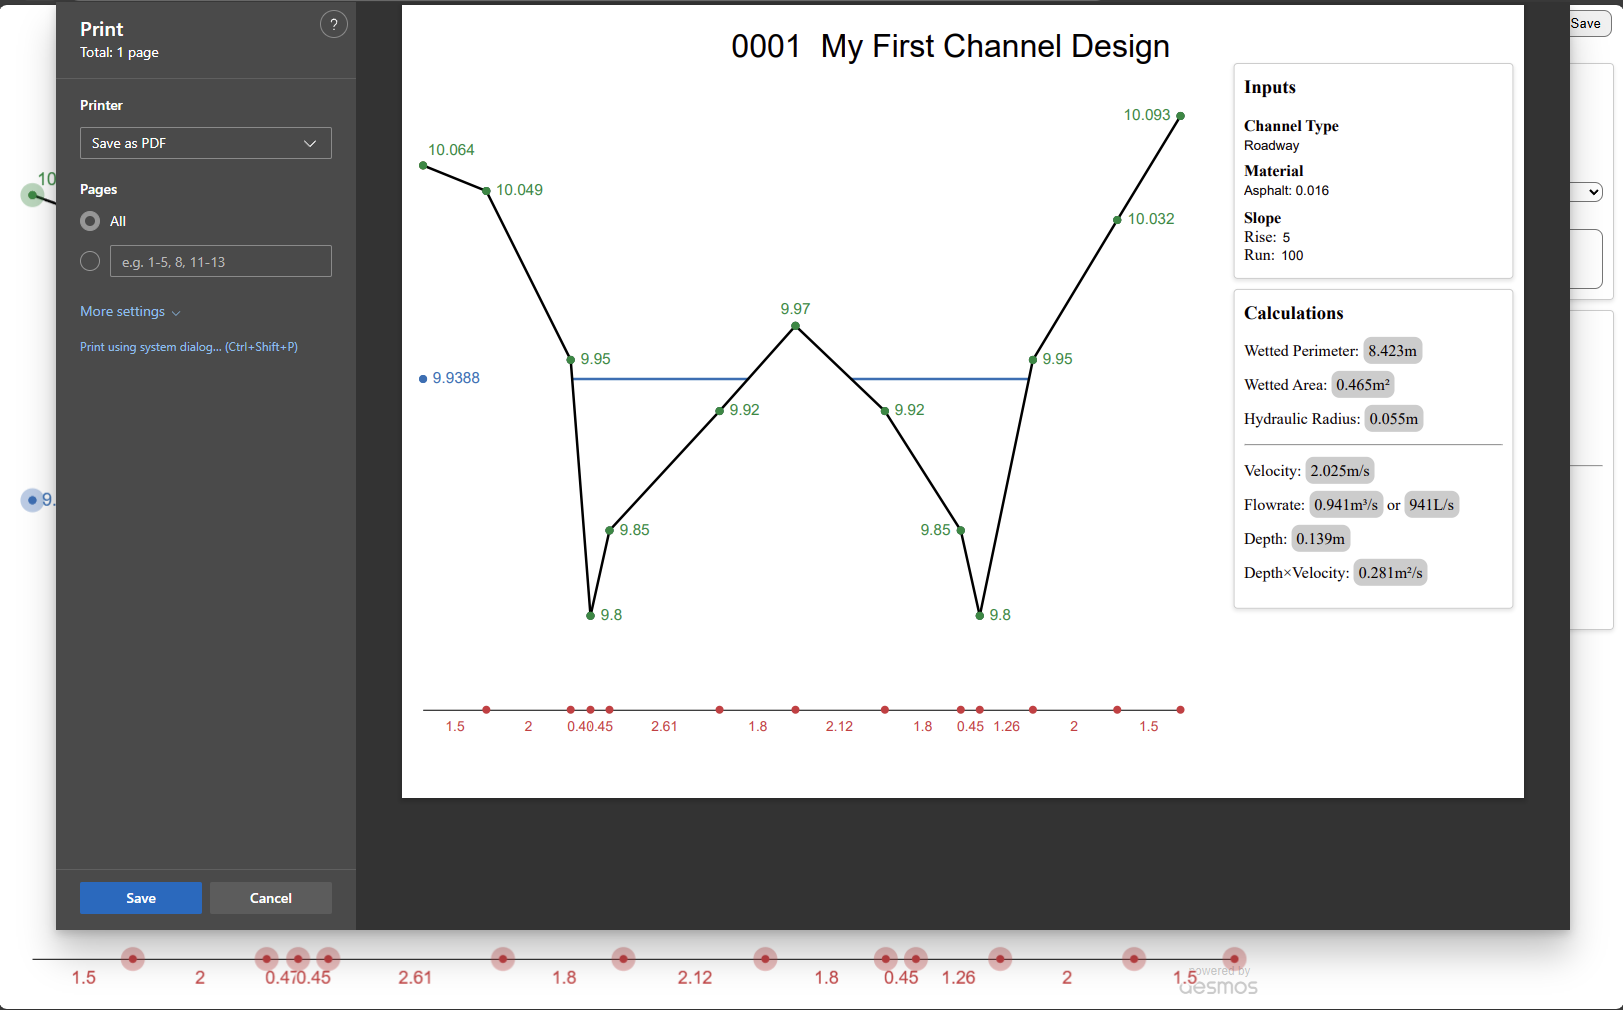Click the crown elevation label 9.97
1623x1010 pixels.
795,309
